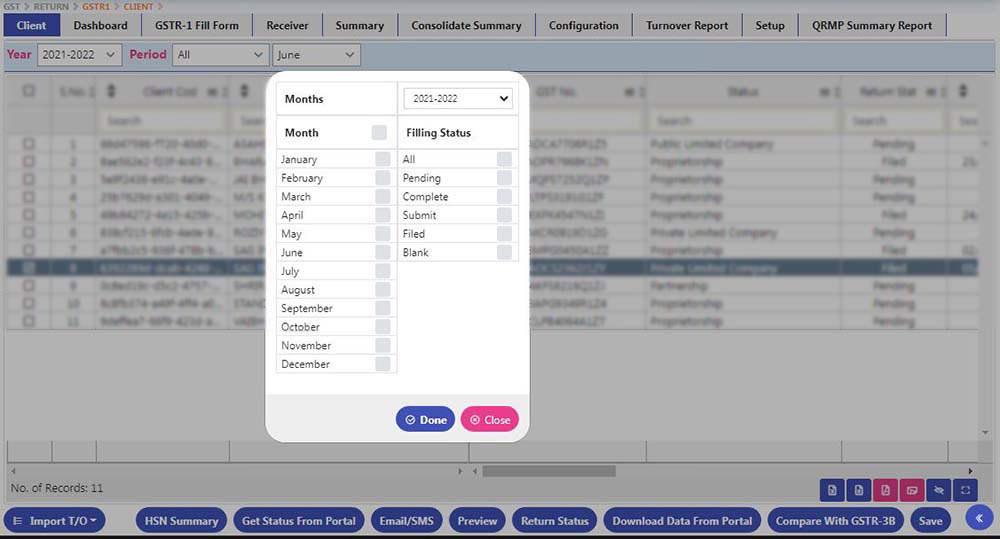
Task: Click the horizontal scrollbar thumb under grid
Action: (x=549, y=471)
